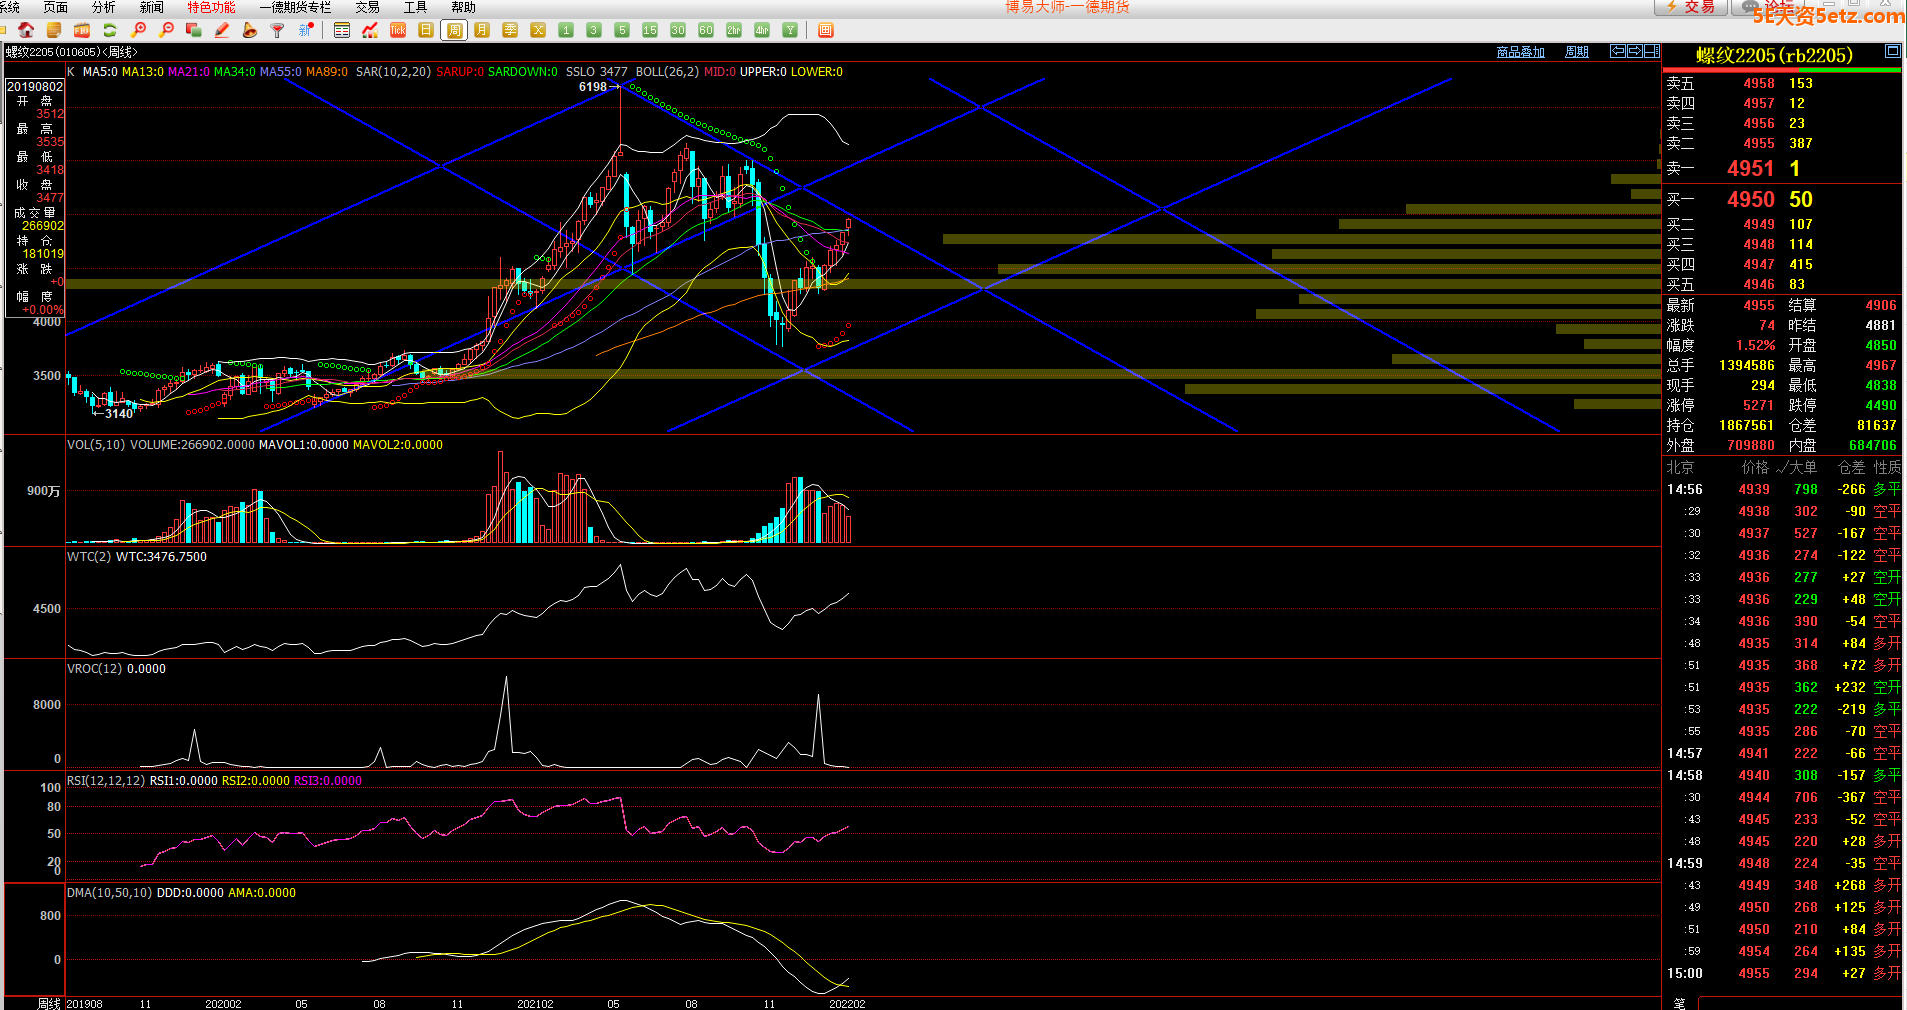The width and height of the screenshot is (1907, 1010).
Task: Switch to the daily 日 period
Action: [426, 30]
